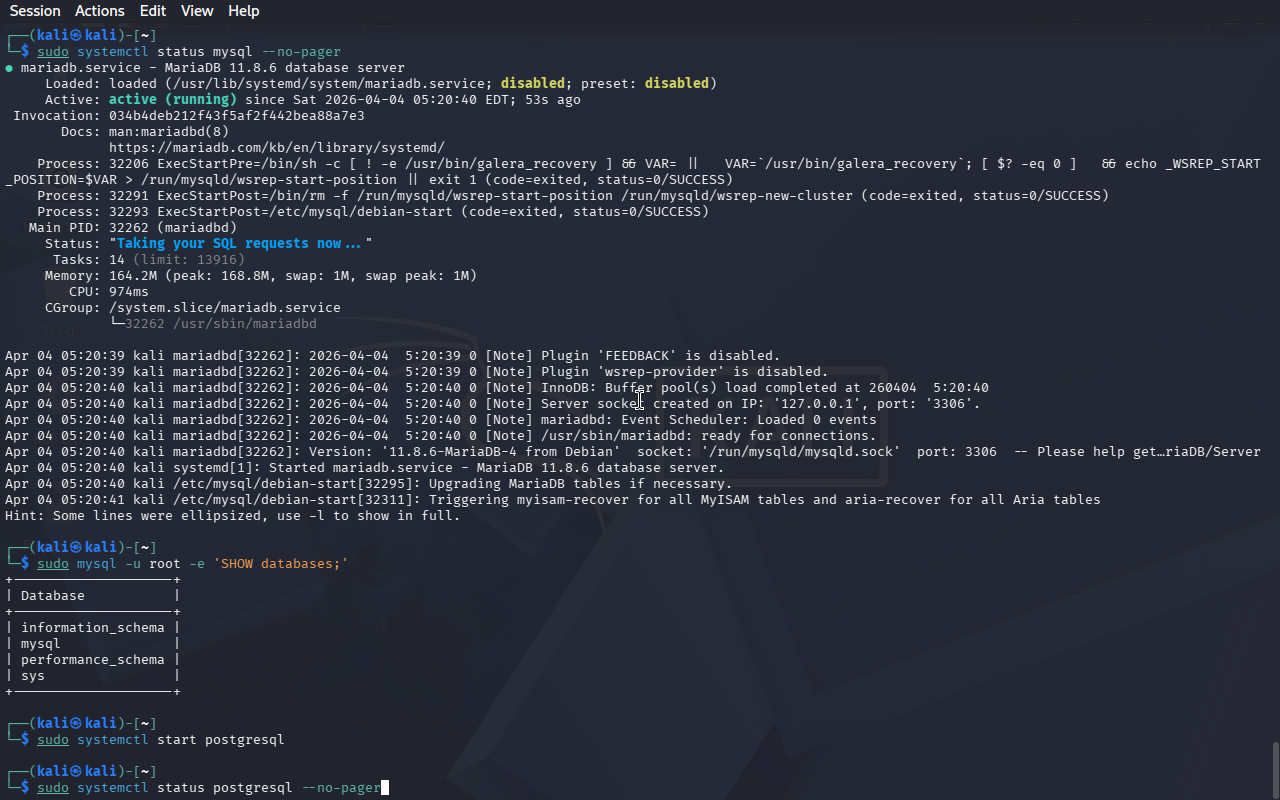Click the mariadb.com systemd documentation URL

pos(276,147)
